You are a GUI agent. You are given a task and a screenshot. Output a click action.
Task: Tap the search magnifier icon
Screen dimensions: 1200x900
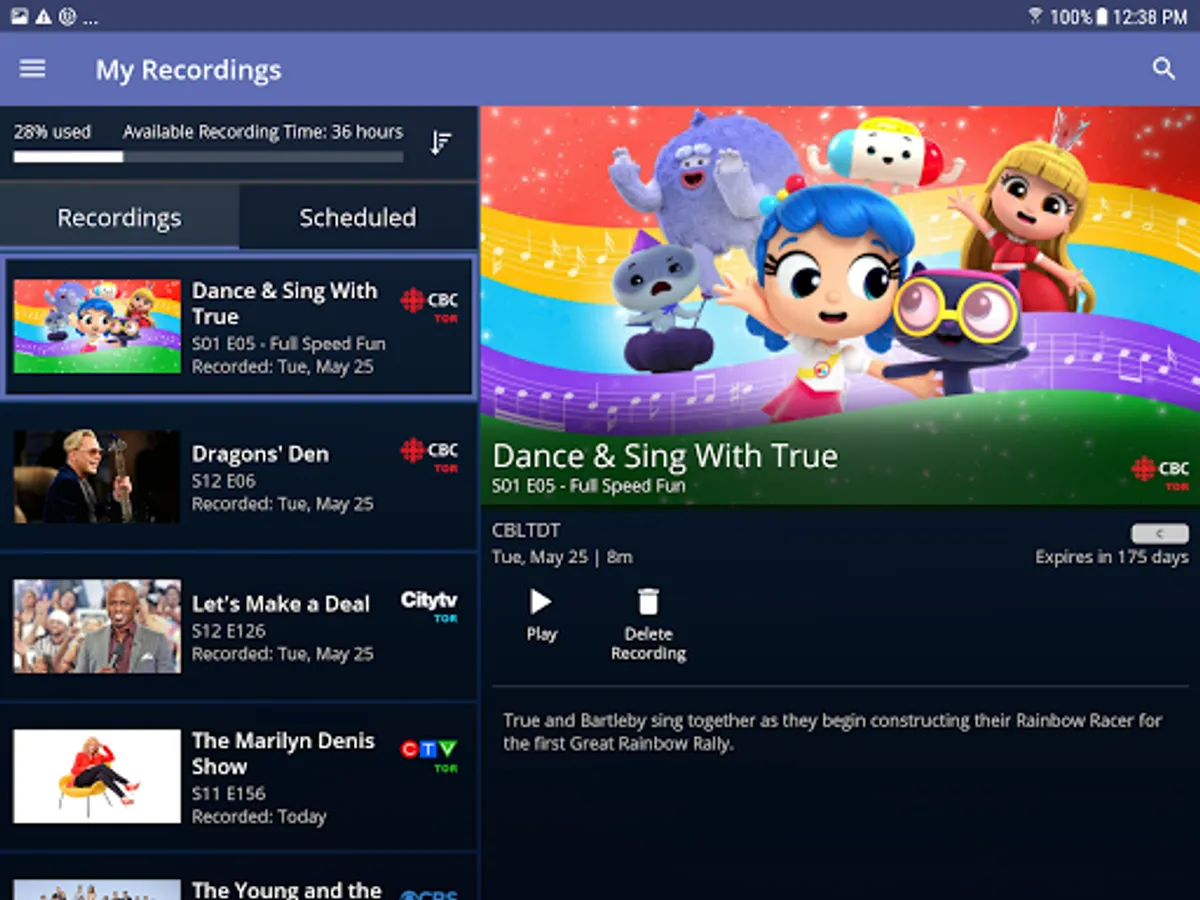coord(1163,68)
